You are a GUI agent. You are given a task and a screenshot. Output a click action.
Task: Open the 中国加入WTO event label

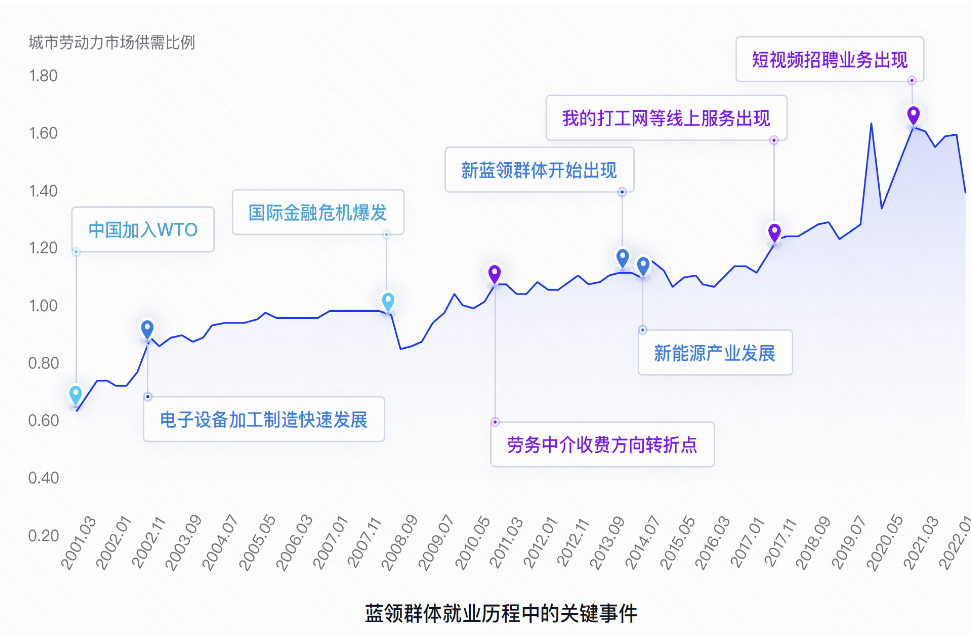[x=143, y=230]
